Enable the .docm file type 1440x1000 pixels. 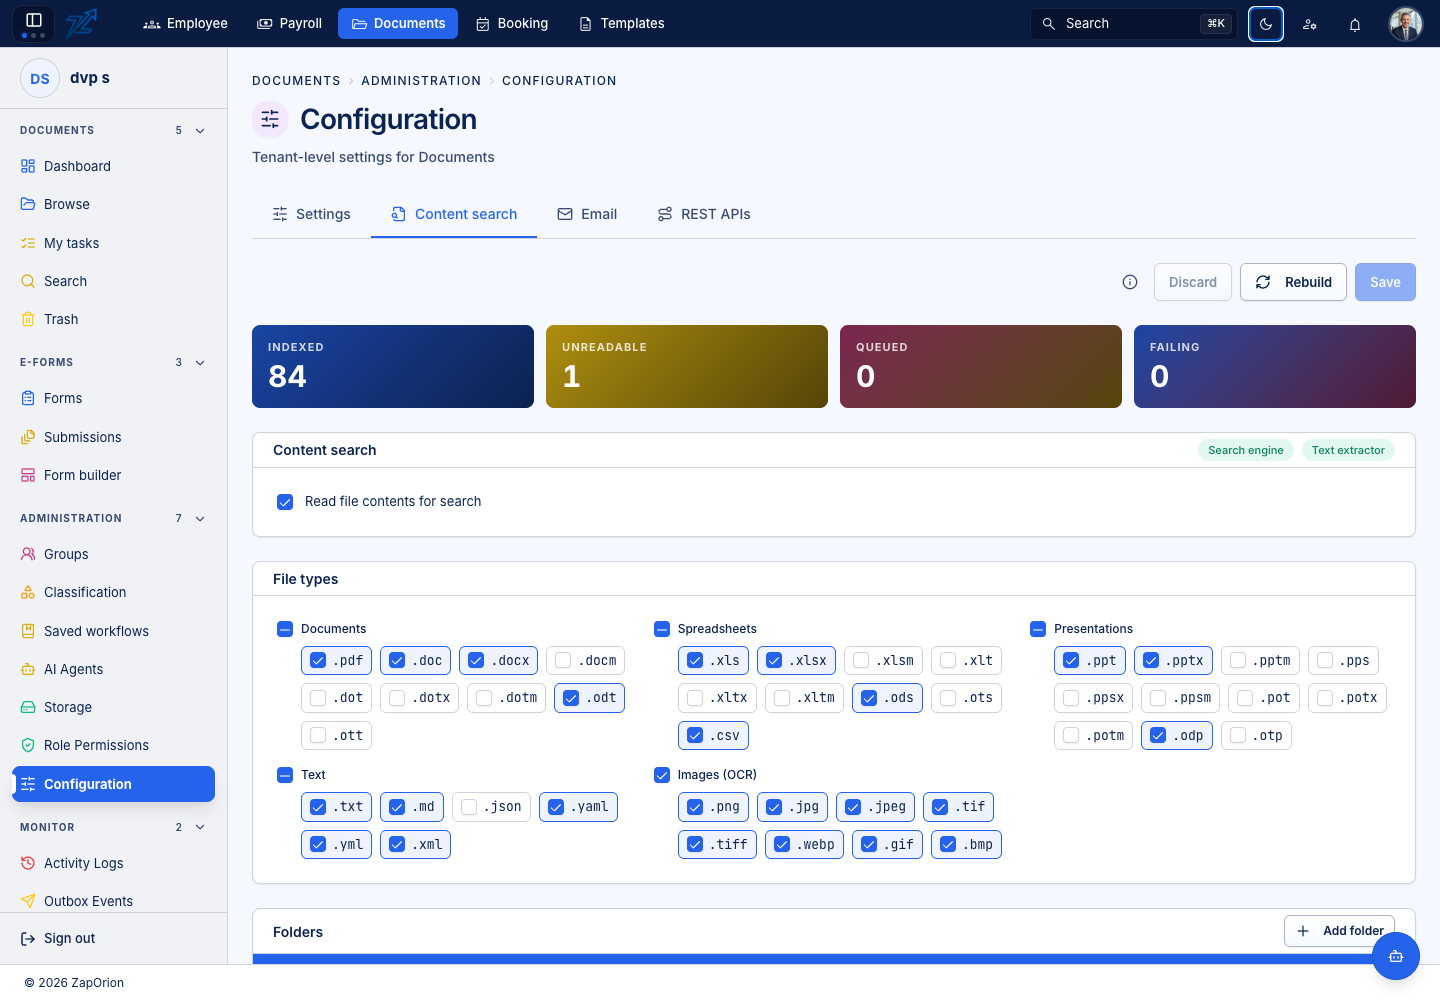(563, 660)
